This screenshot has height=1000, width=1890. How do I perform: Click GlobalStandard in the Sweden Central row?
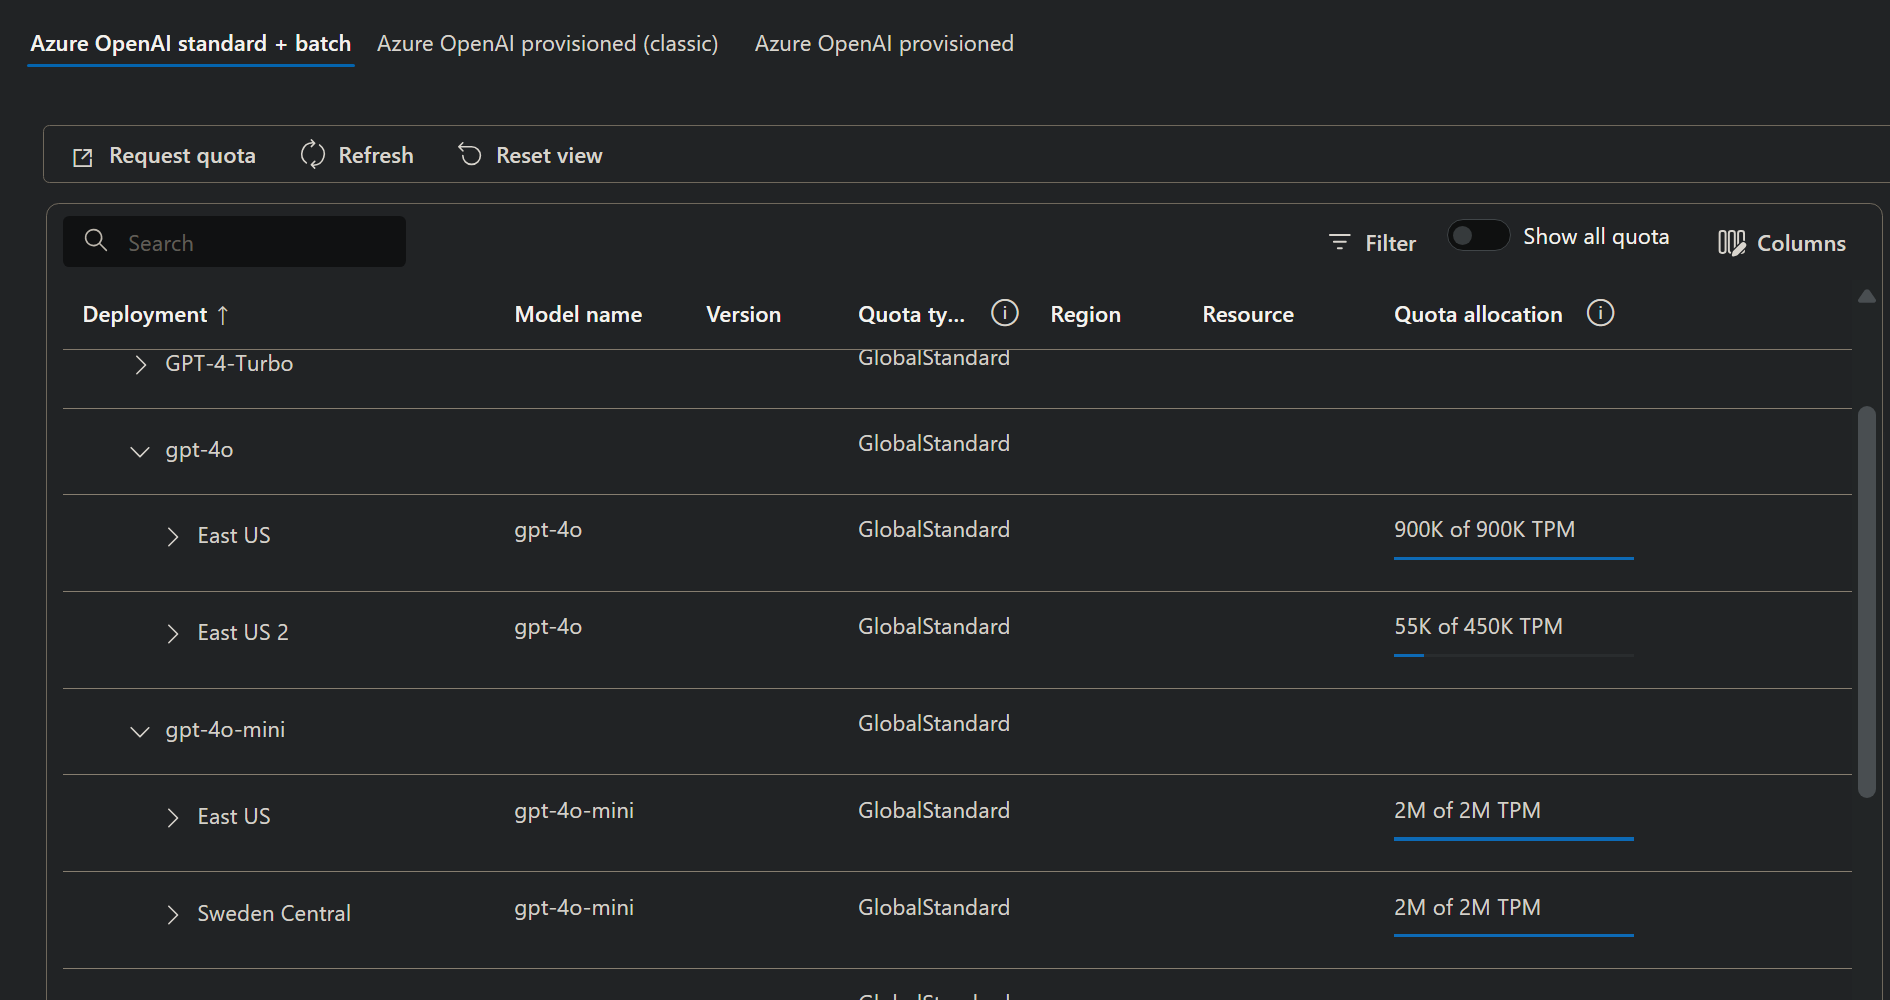934,907
